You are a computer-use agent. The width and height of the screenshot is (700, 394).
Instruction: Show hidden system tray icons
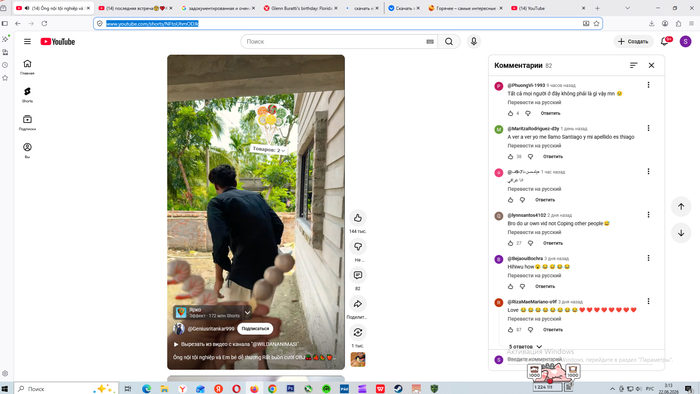[612, 389]
